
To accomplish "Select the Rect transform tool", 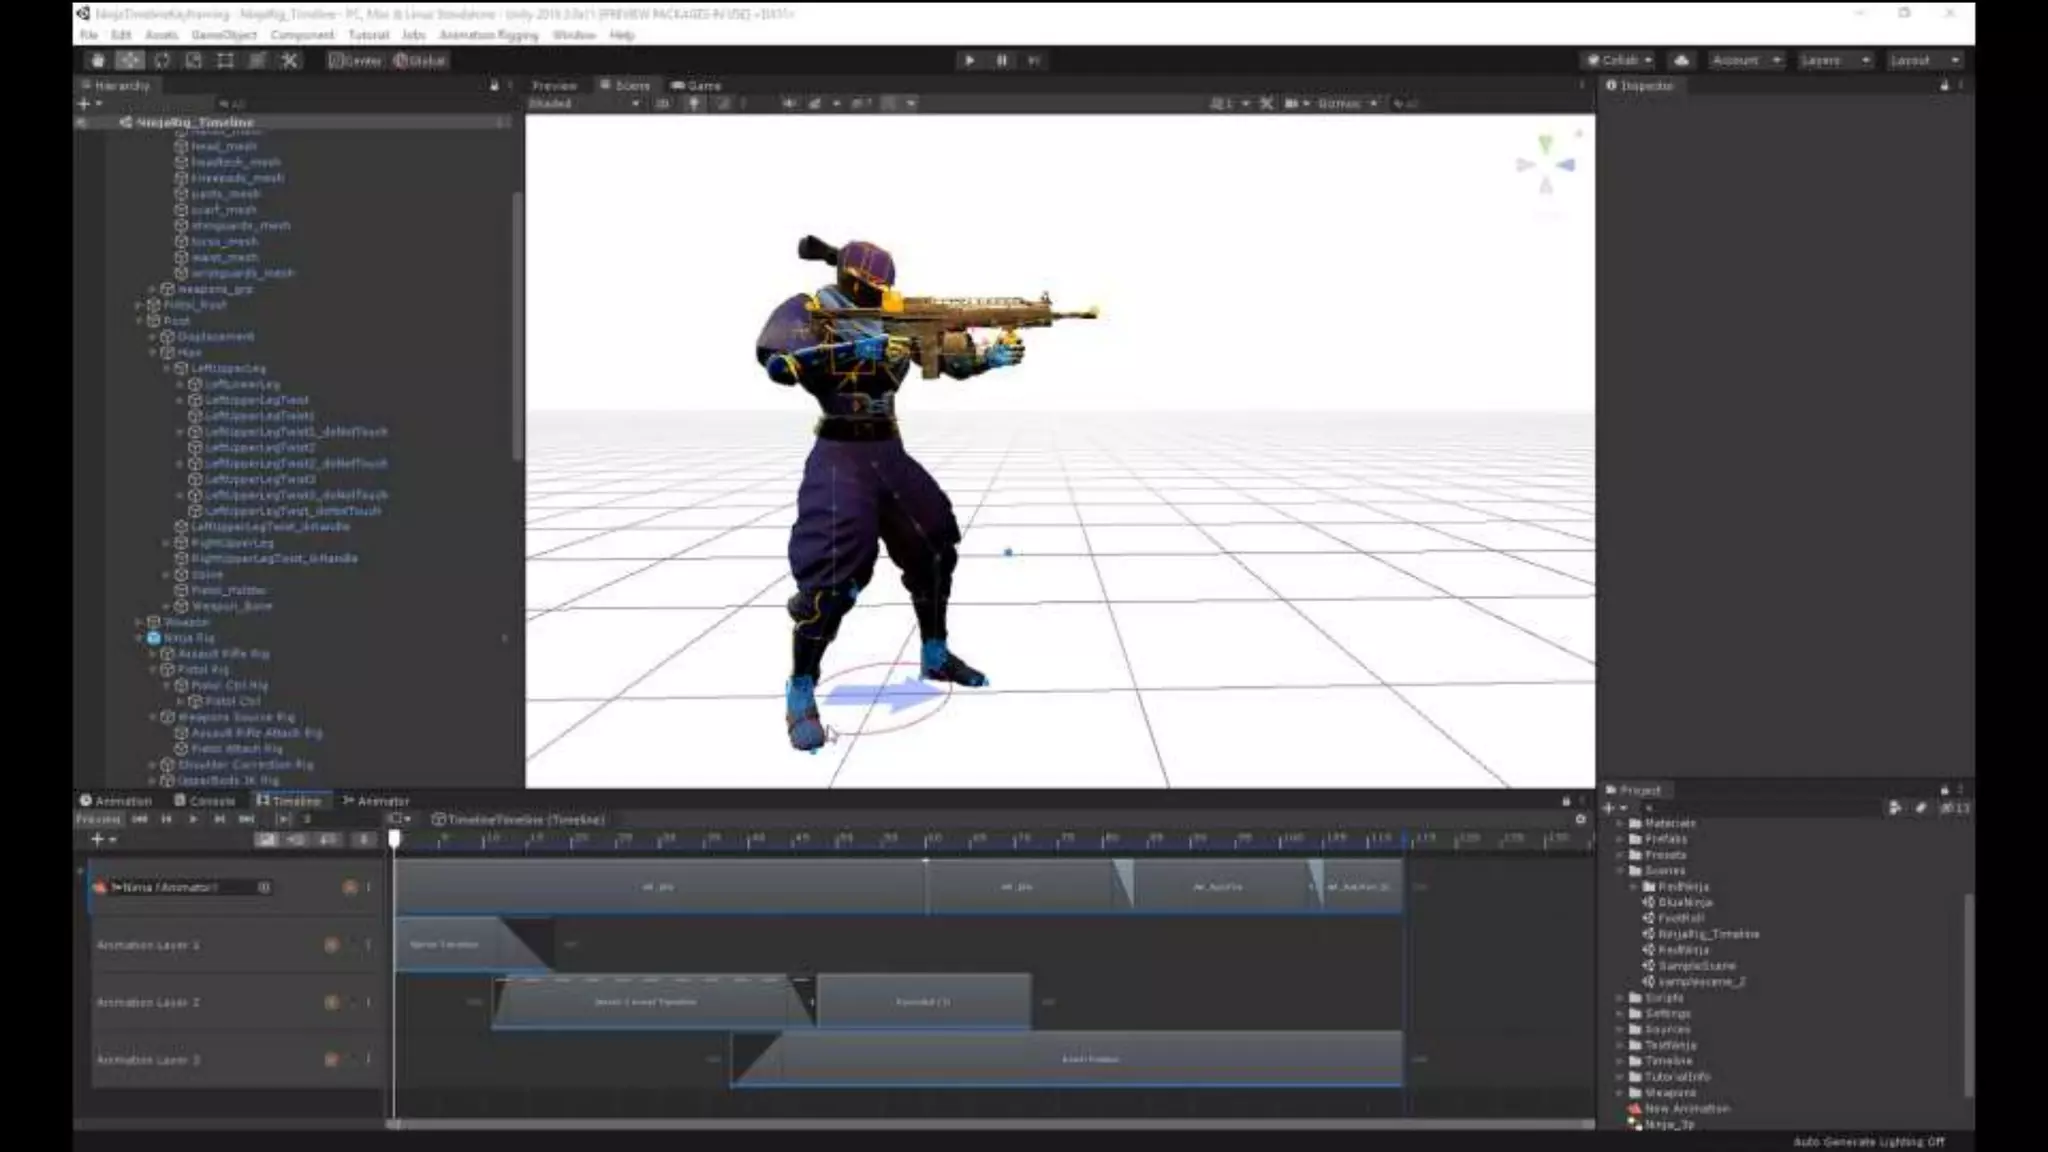I will pos(225,60).
